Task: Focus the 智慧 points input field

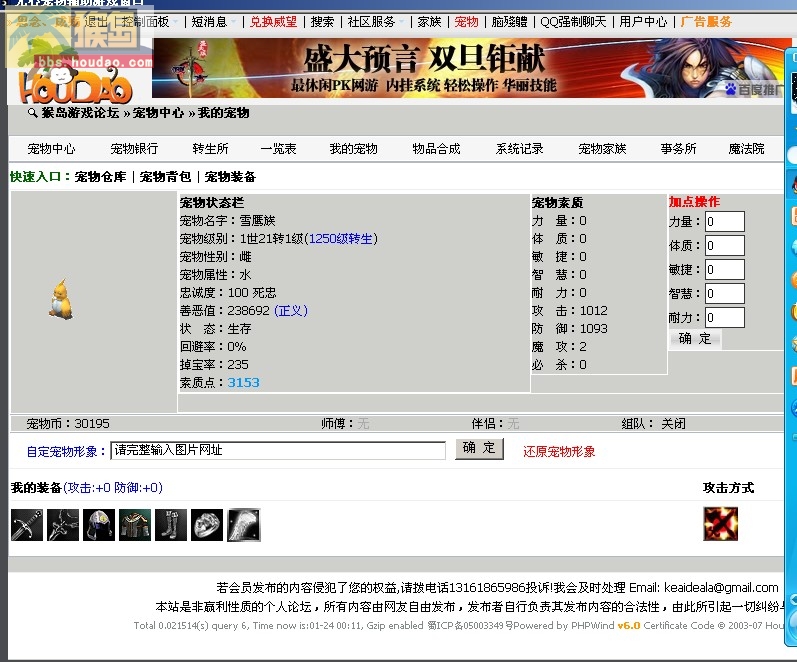Action: click(725, 293)
